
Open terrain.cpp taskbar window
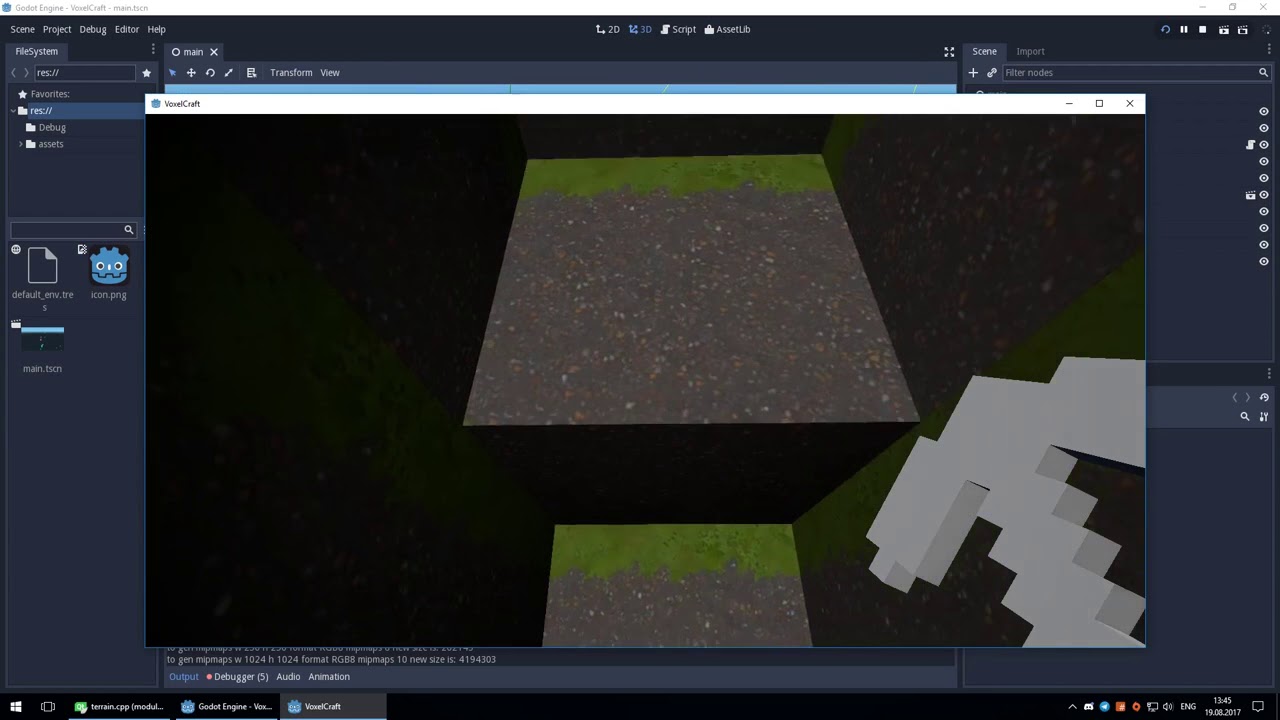[119, 706]
